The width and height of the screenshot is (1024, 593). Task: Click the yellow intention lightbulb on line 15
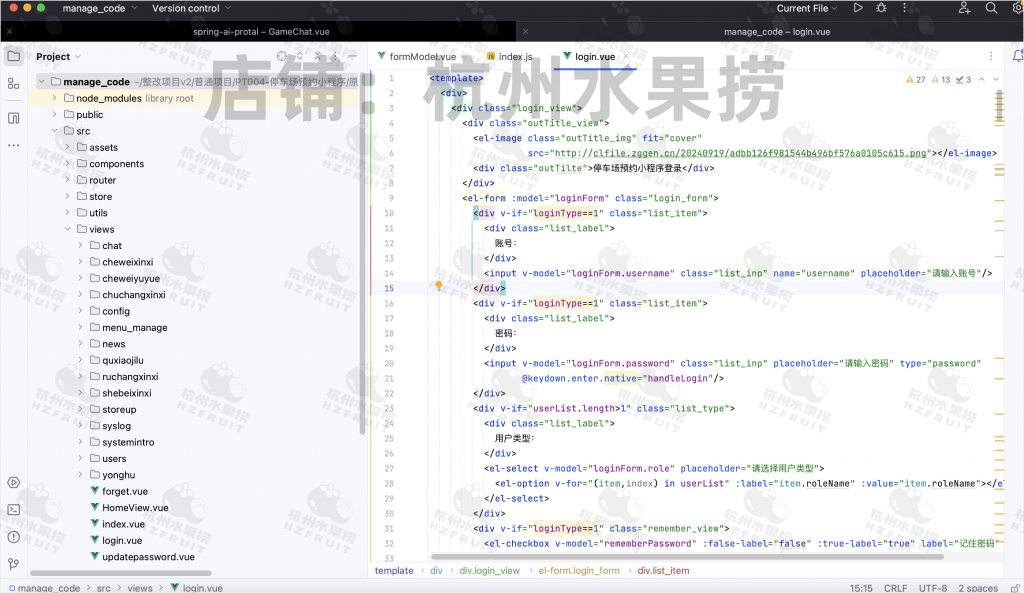point(438,286)
